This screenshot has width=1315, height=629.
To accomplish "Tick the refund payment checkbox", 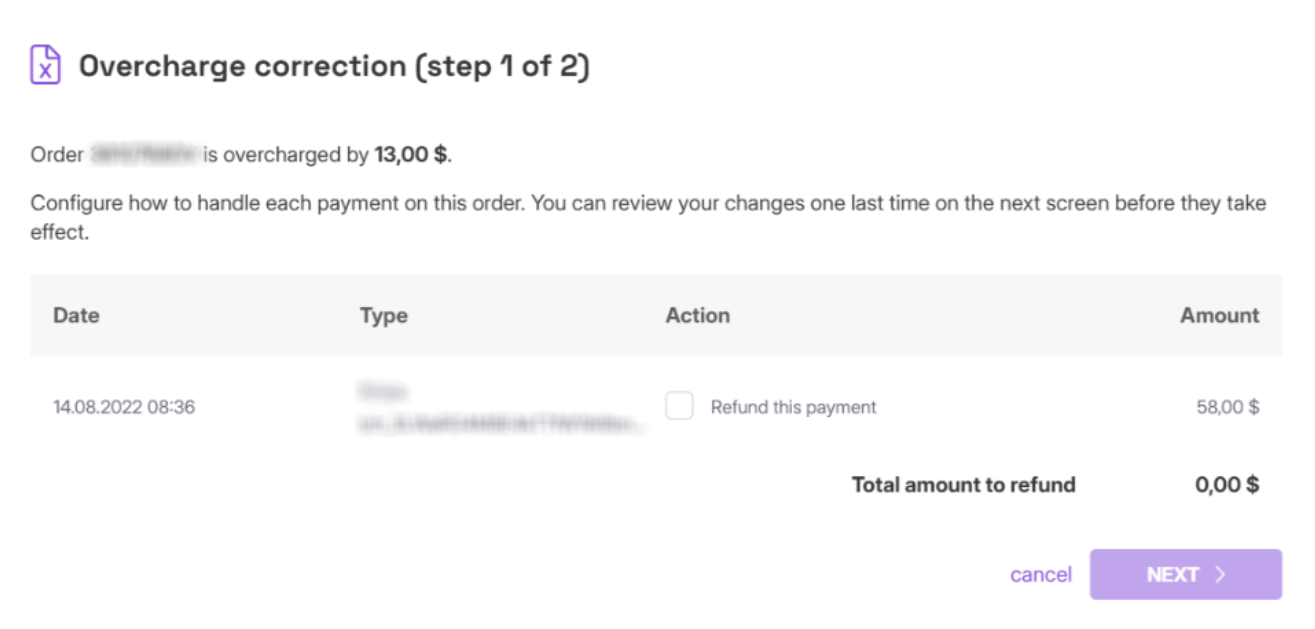I will point(680,406).
